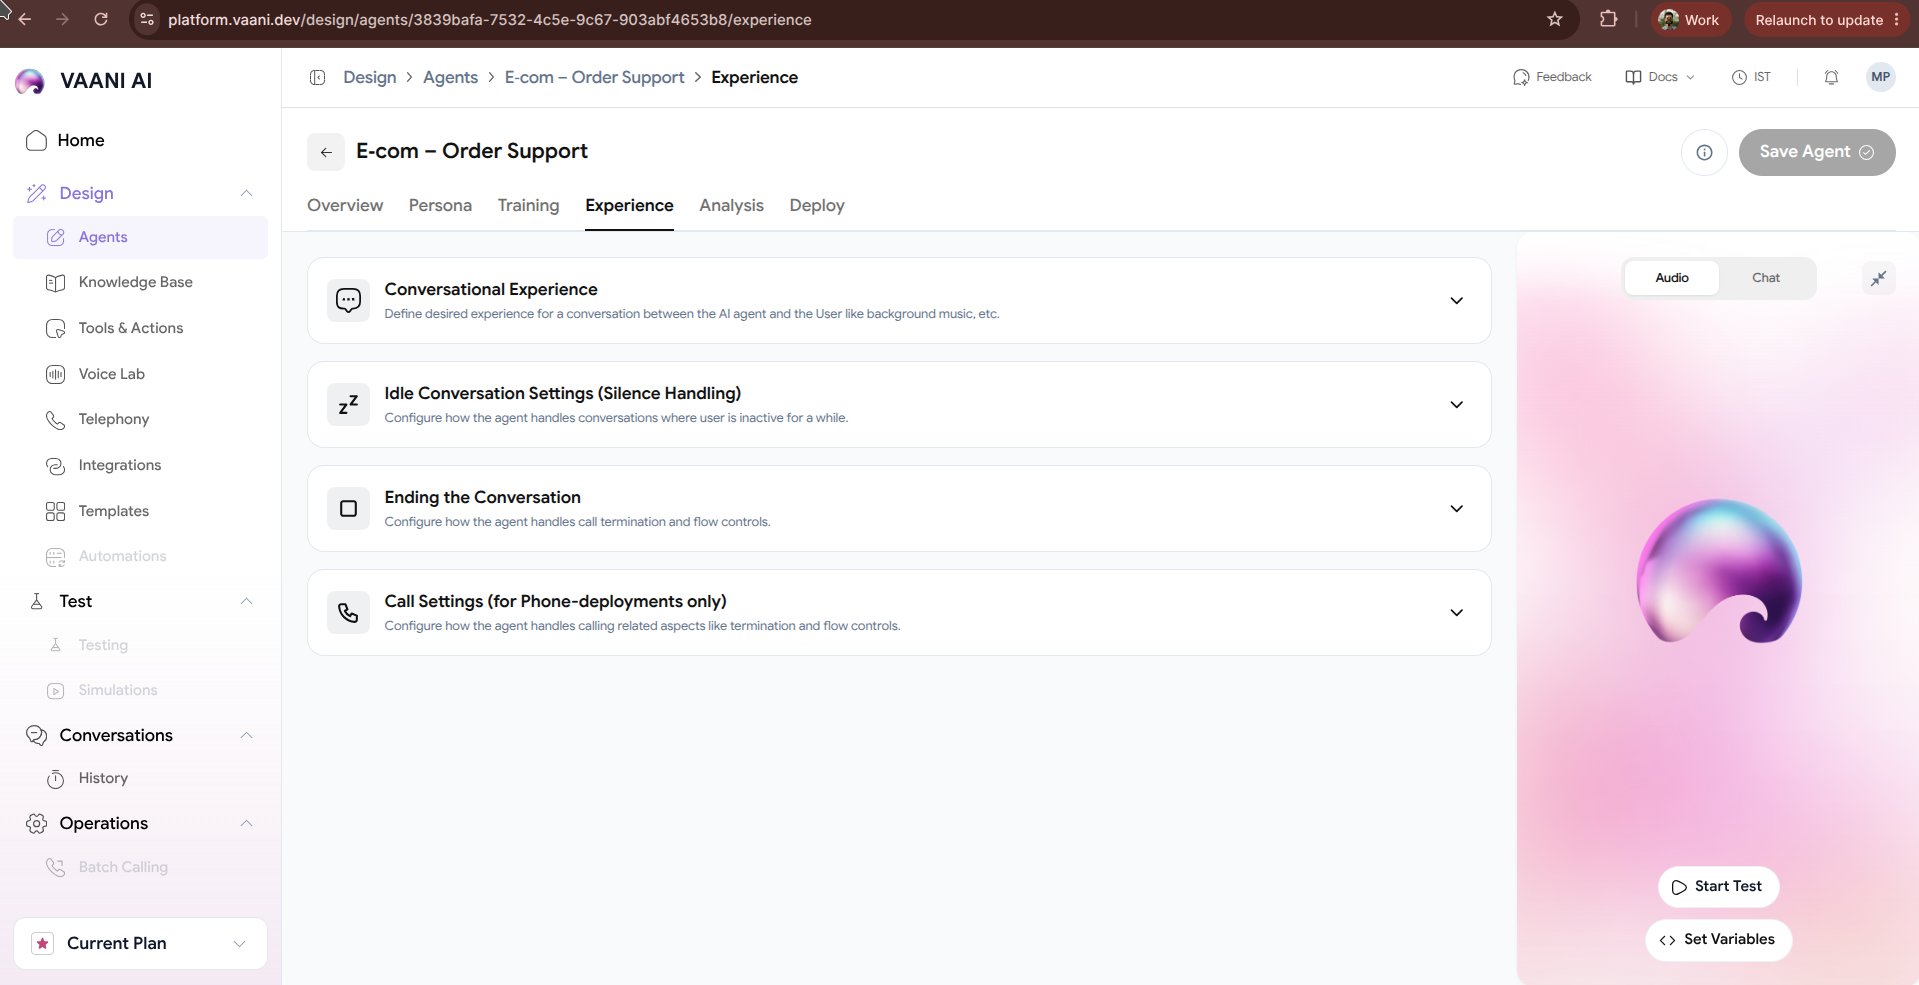The height and width of the screenshot is (985, 1919).
Task: Open the Training tab
Action: point(528,205)
